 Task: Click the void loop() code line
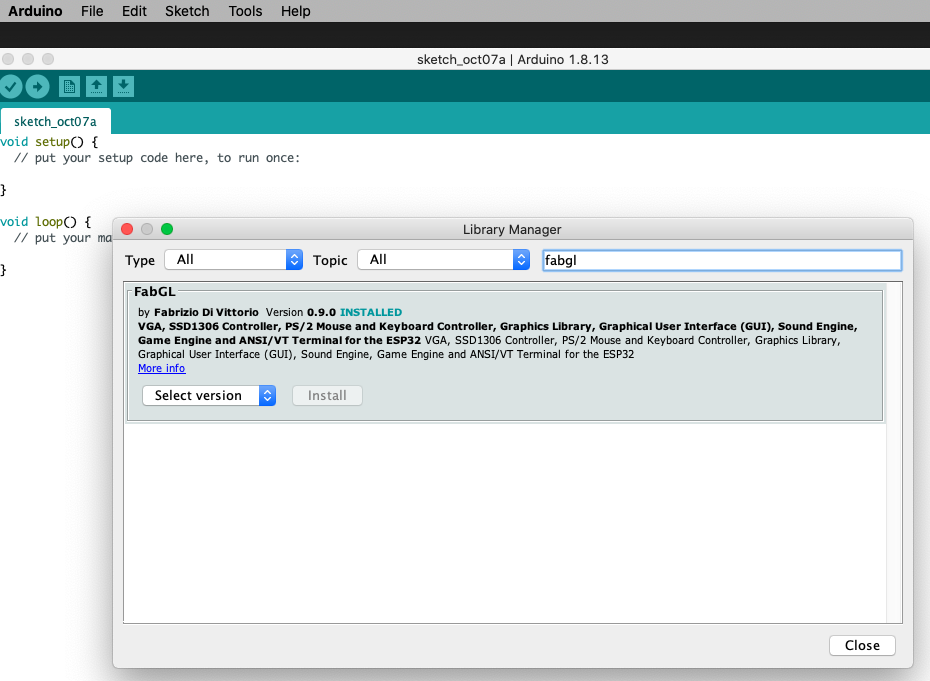coord(46,222)
